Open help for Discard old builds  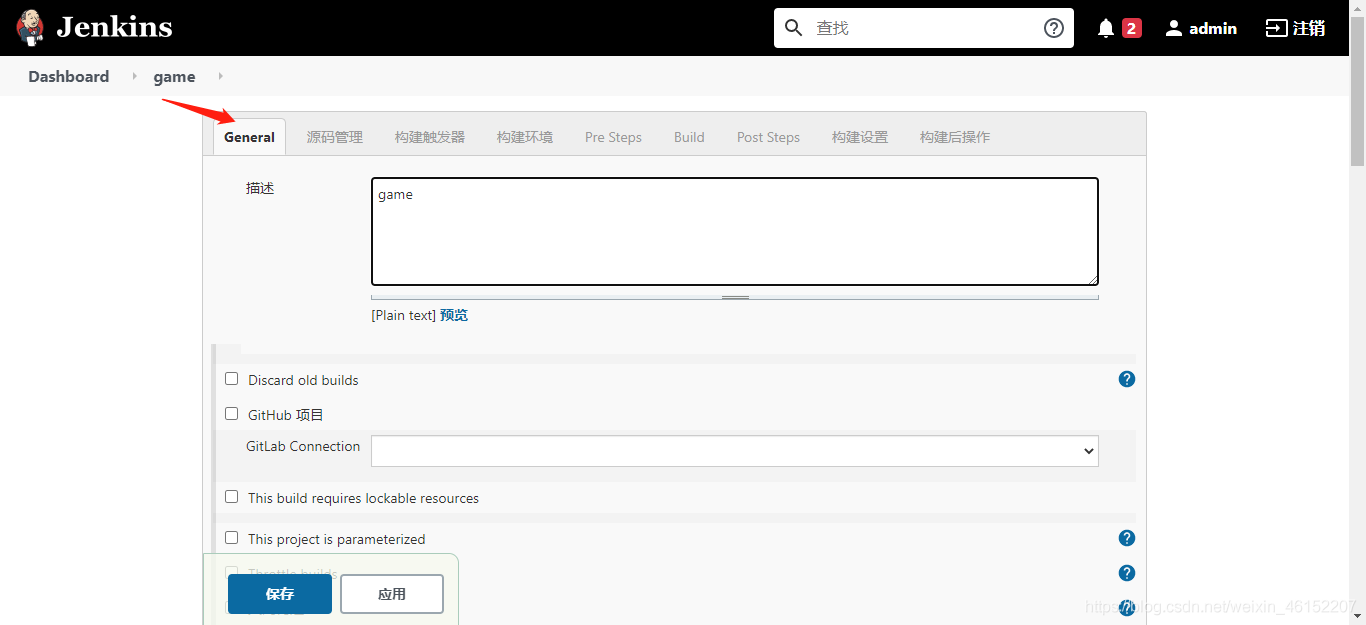[x=1127, y=379]
